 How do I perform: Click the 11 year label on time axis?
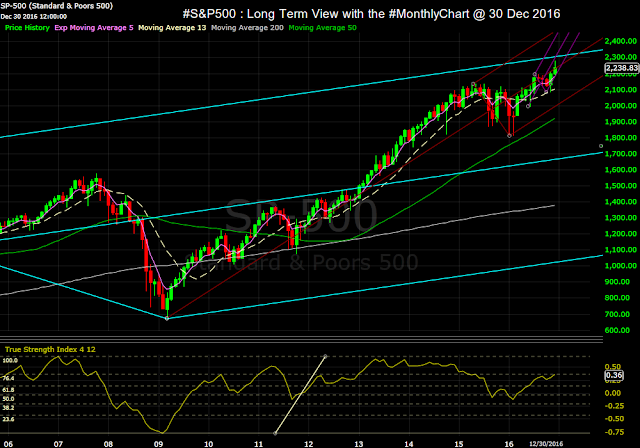coord(258,444)
